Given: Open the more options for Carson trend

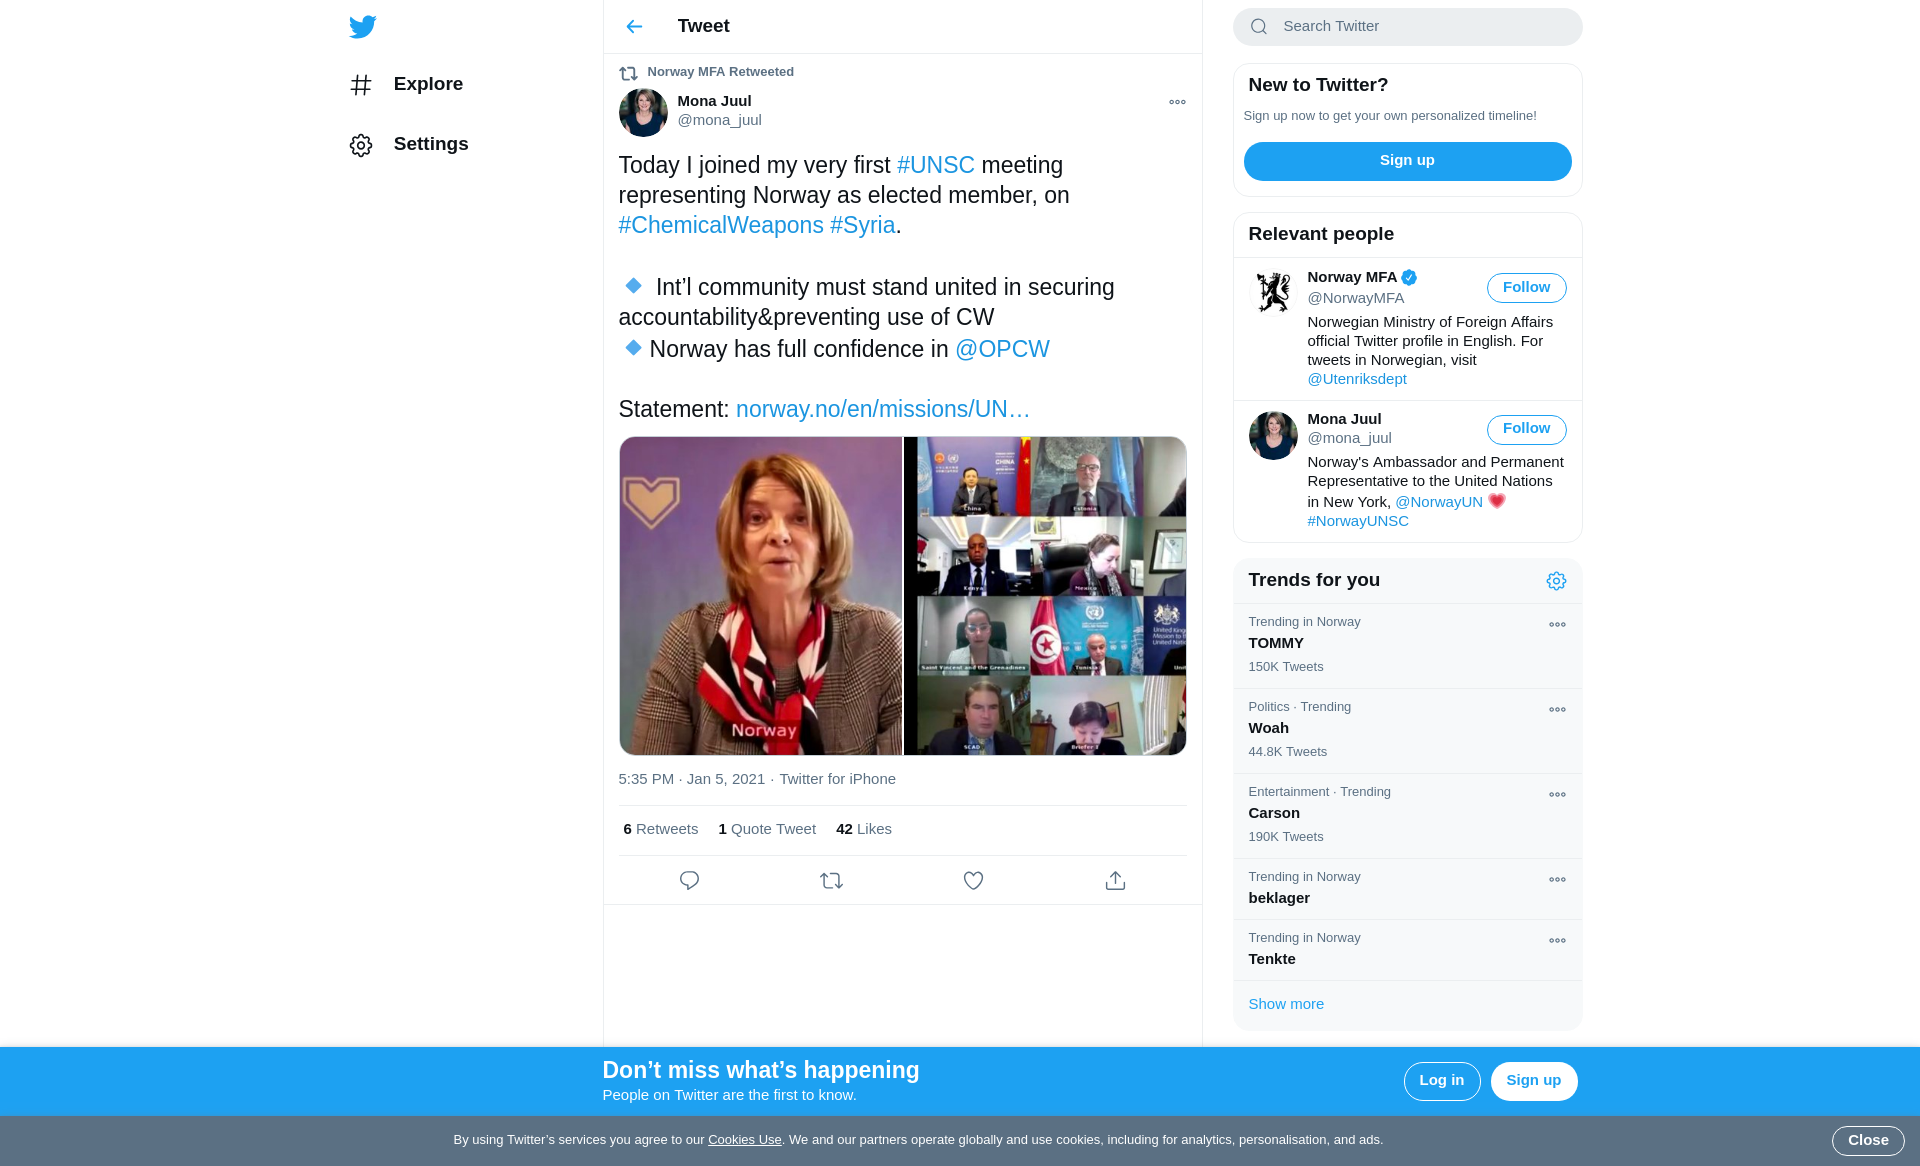Looking at the screenshot, I should click(x=1557, y=795).
